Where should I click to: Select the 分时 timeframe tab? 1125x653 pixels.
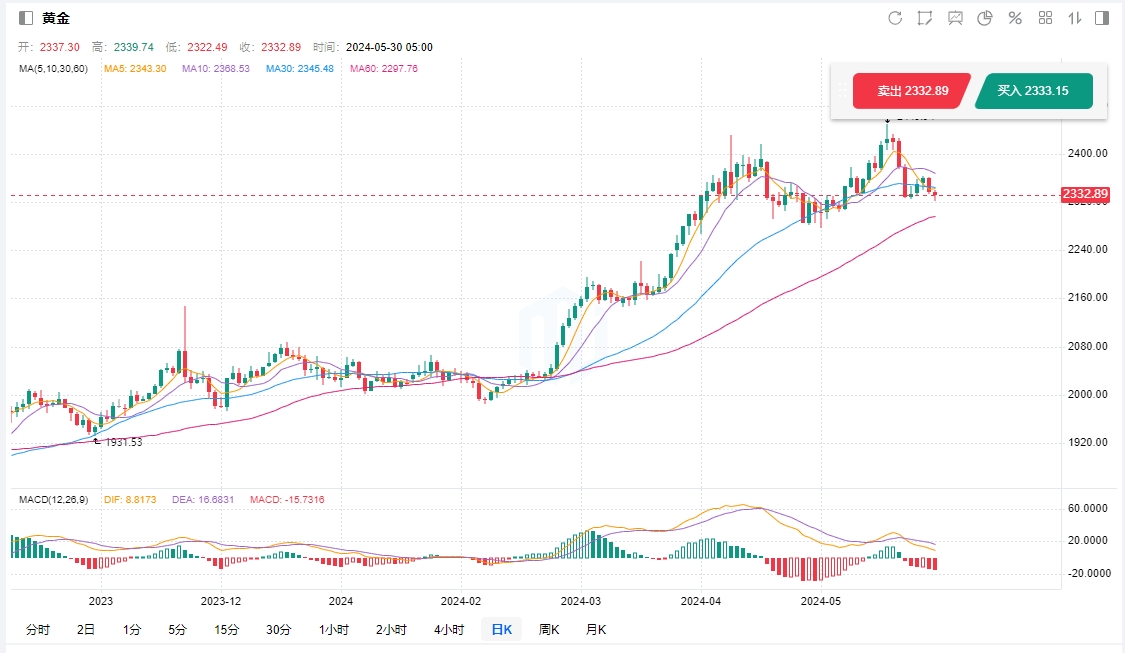tap(37, 629)
